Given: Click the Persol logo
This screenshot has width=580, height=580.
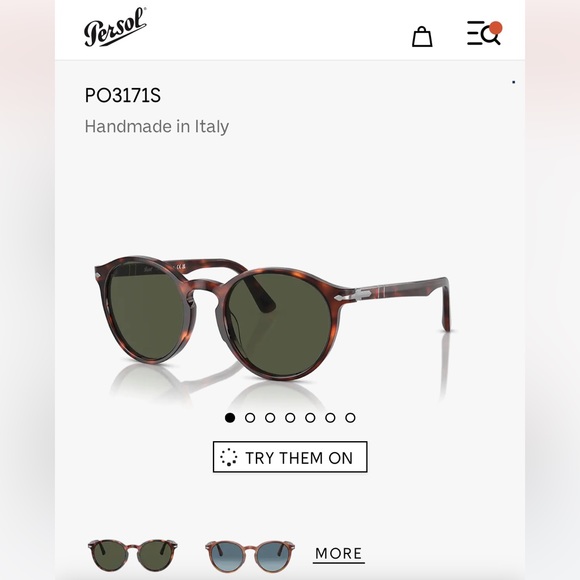Looking at the screenshot, I should coord(115,27).
